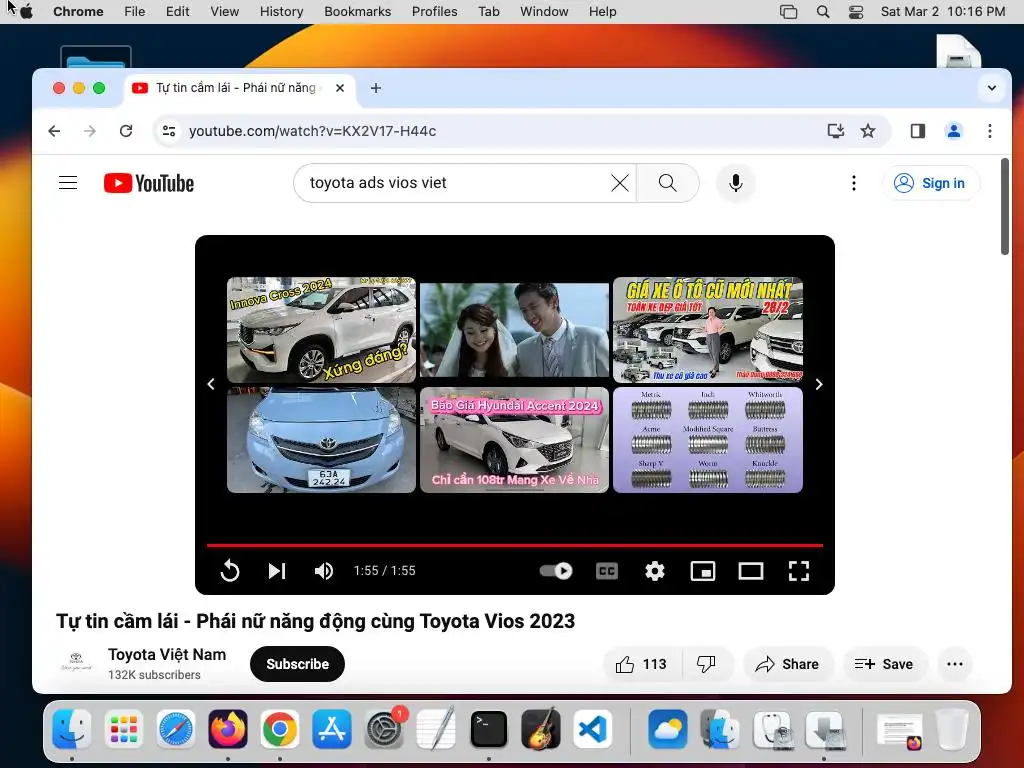Open the used car prices video thumbnail
Image resolution: width=1024 pixels, height=768 pixels.
coord(708,329)
